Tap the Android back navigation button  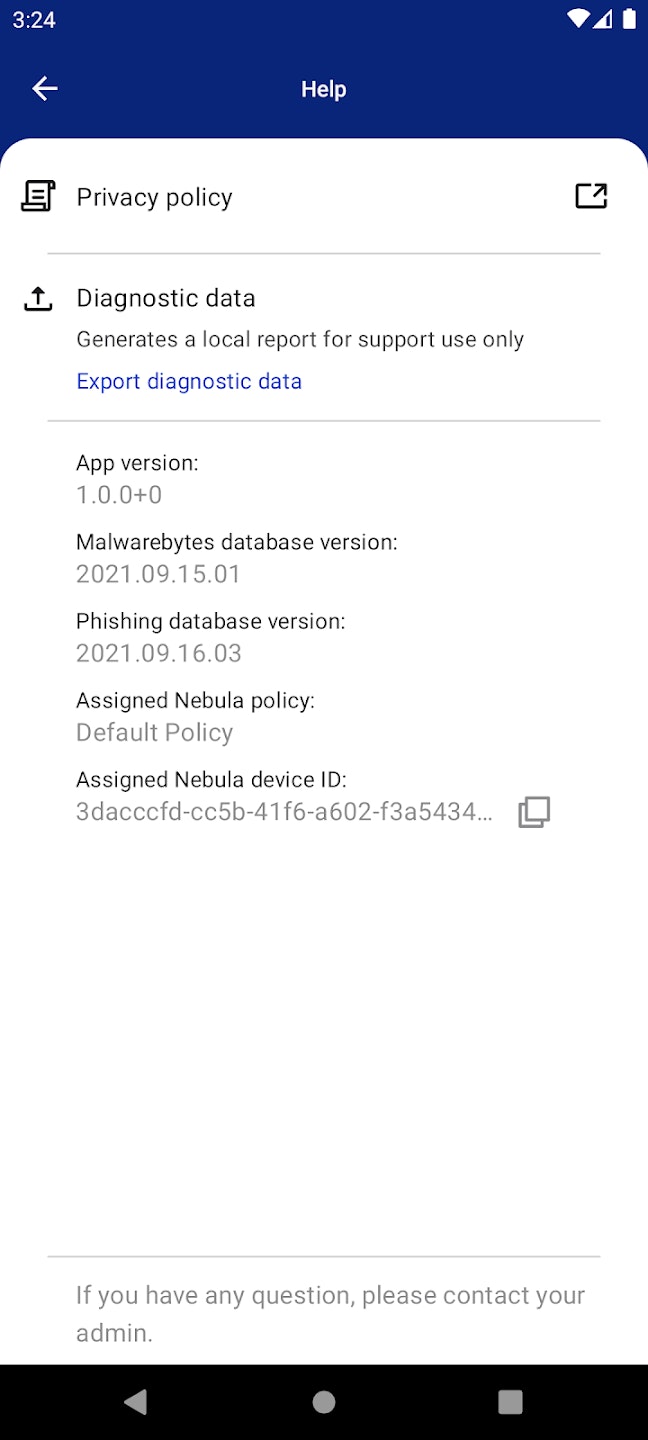(136, 1402)
